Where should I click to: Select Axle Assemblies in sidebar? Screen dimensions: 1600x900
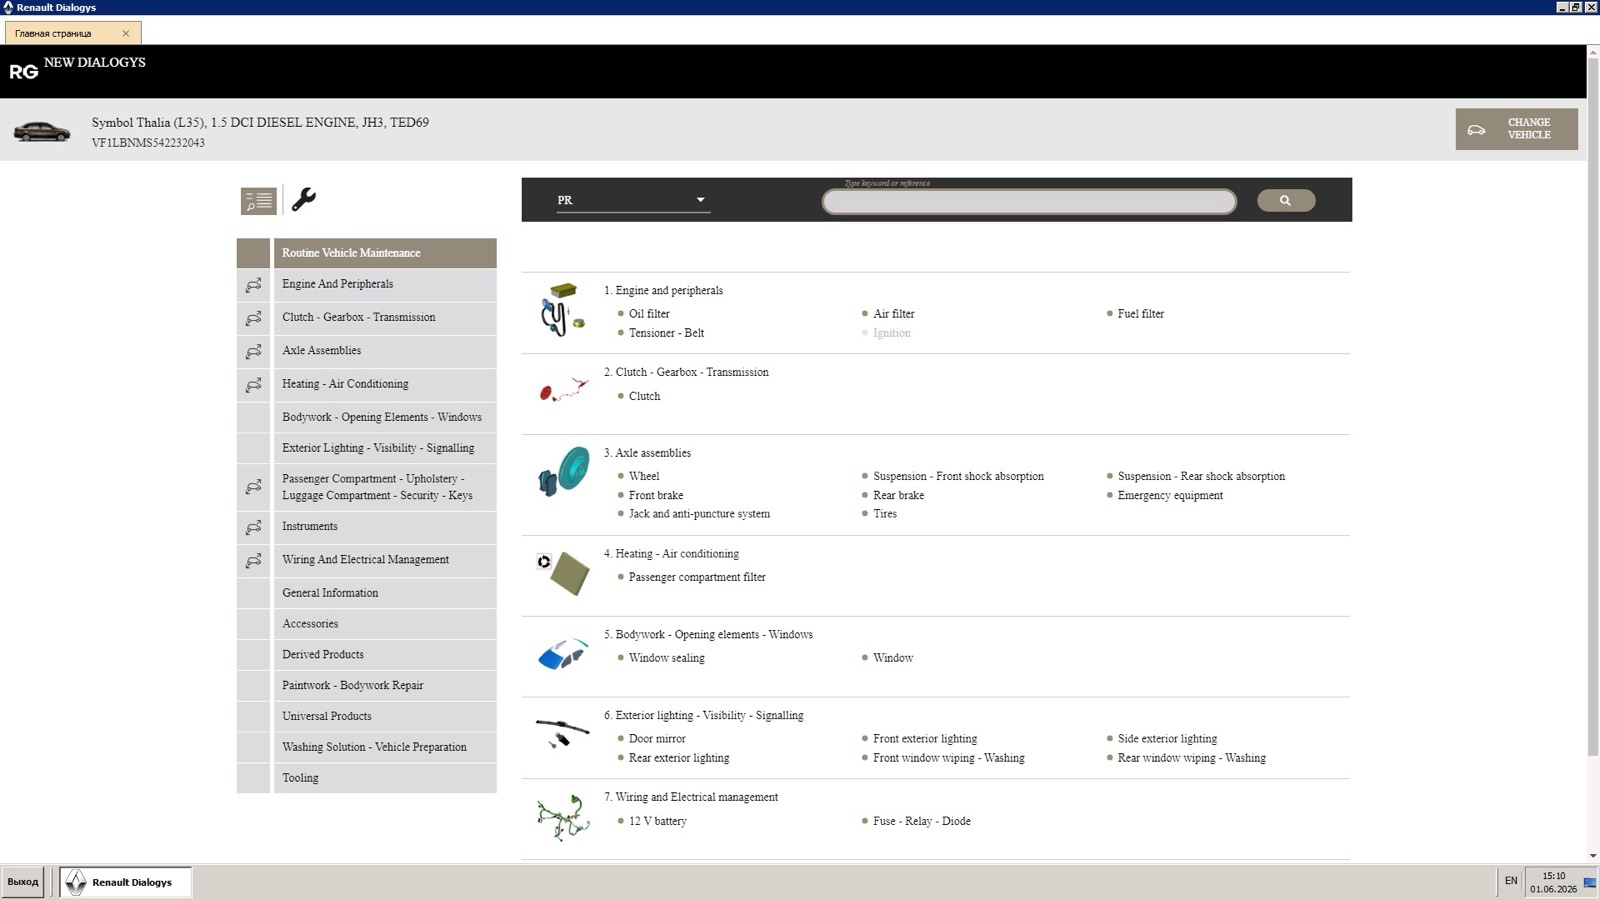[x=385, y=350]
